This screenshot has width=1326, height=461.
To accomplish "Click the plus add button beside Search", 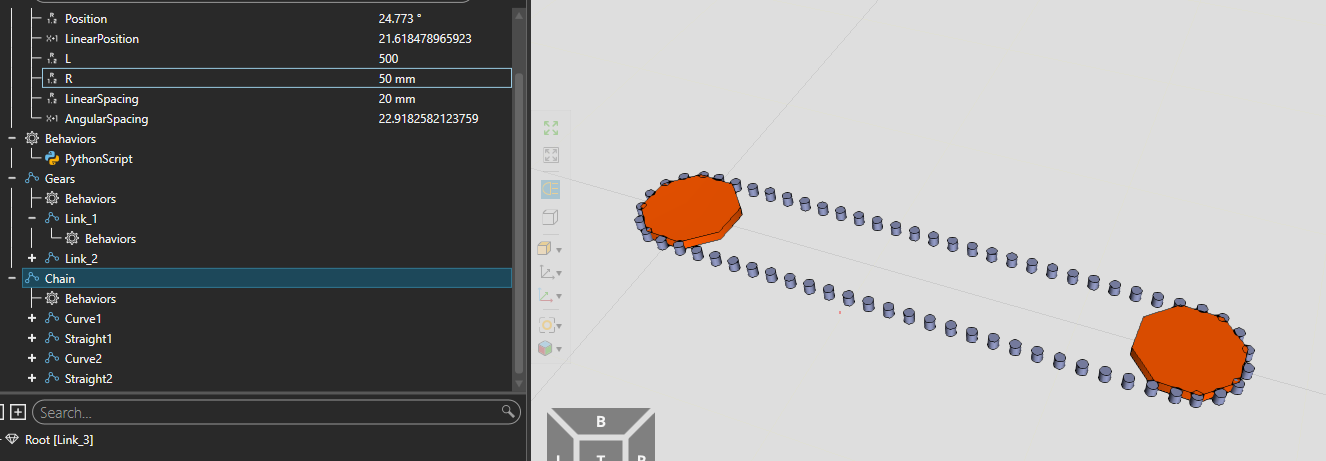I will pyautogui.click(x=18, y=412).
